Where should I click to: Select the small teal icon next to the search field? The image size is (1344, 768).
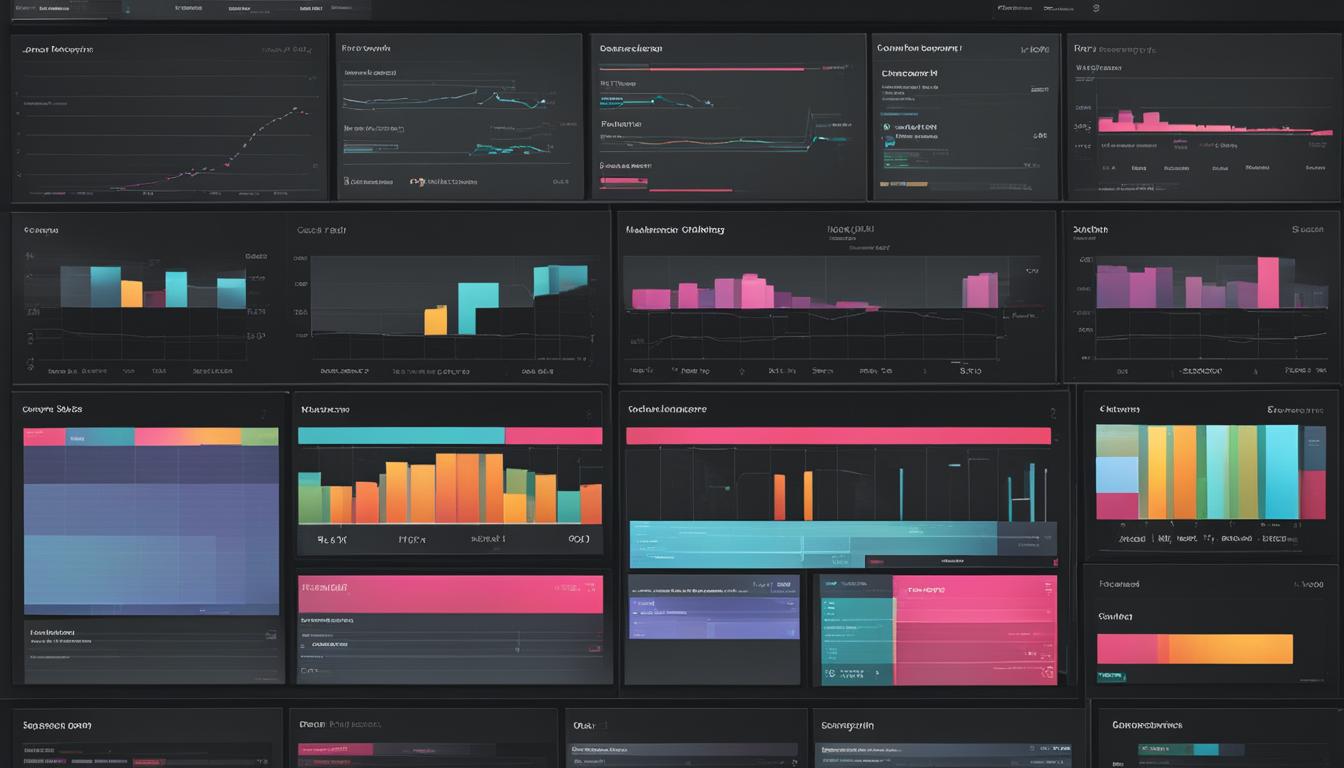click(x=126, y=8)
